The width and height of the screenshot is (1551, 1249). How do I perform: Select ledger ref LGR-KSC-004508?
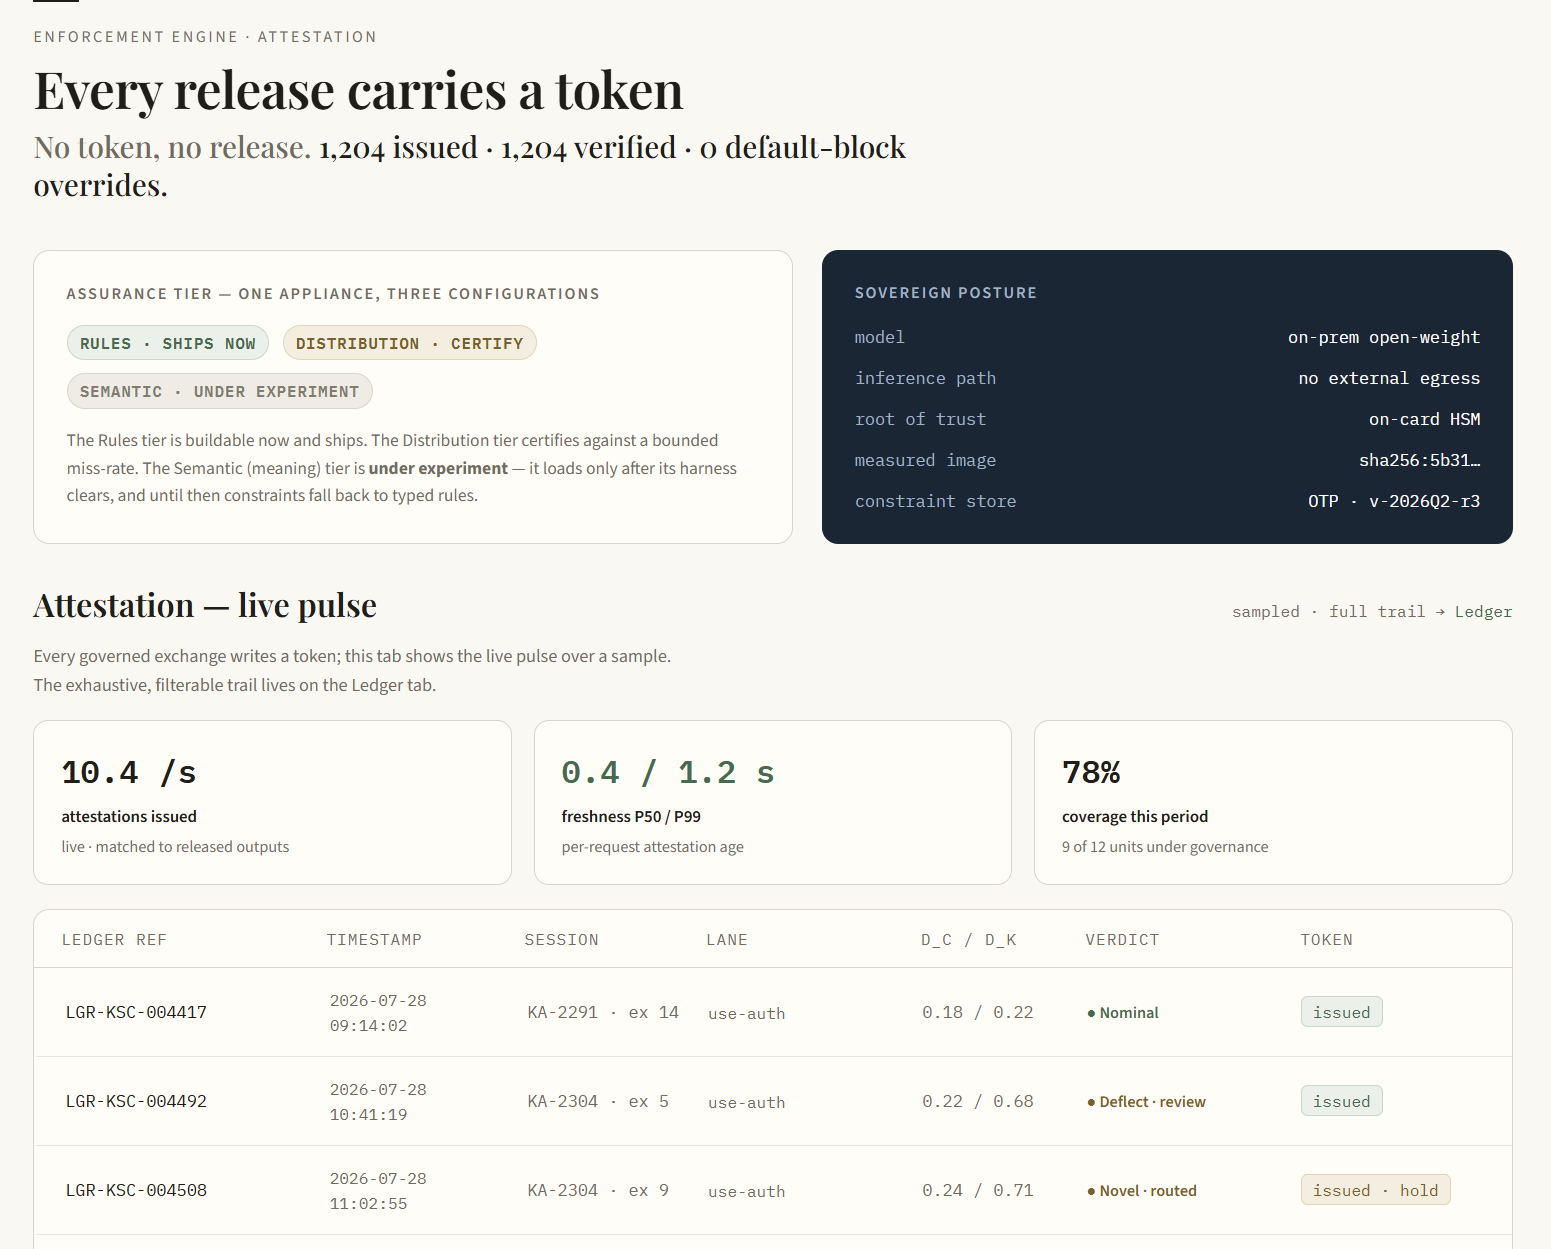[x=136, y=1190]
